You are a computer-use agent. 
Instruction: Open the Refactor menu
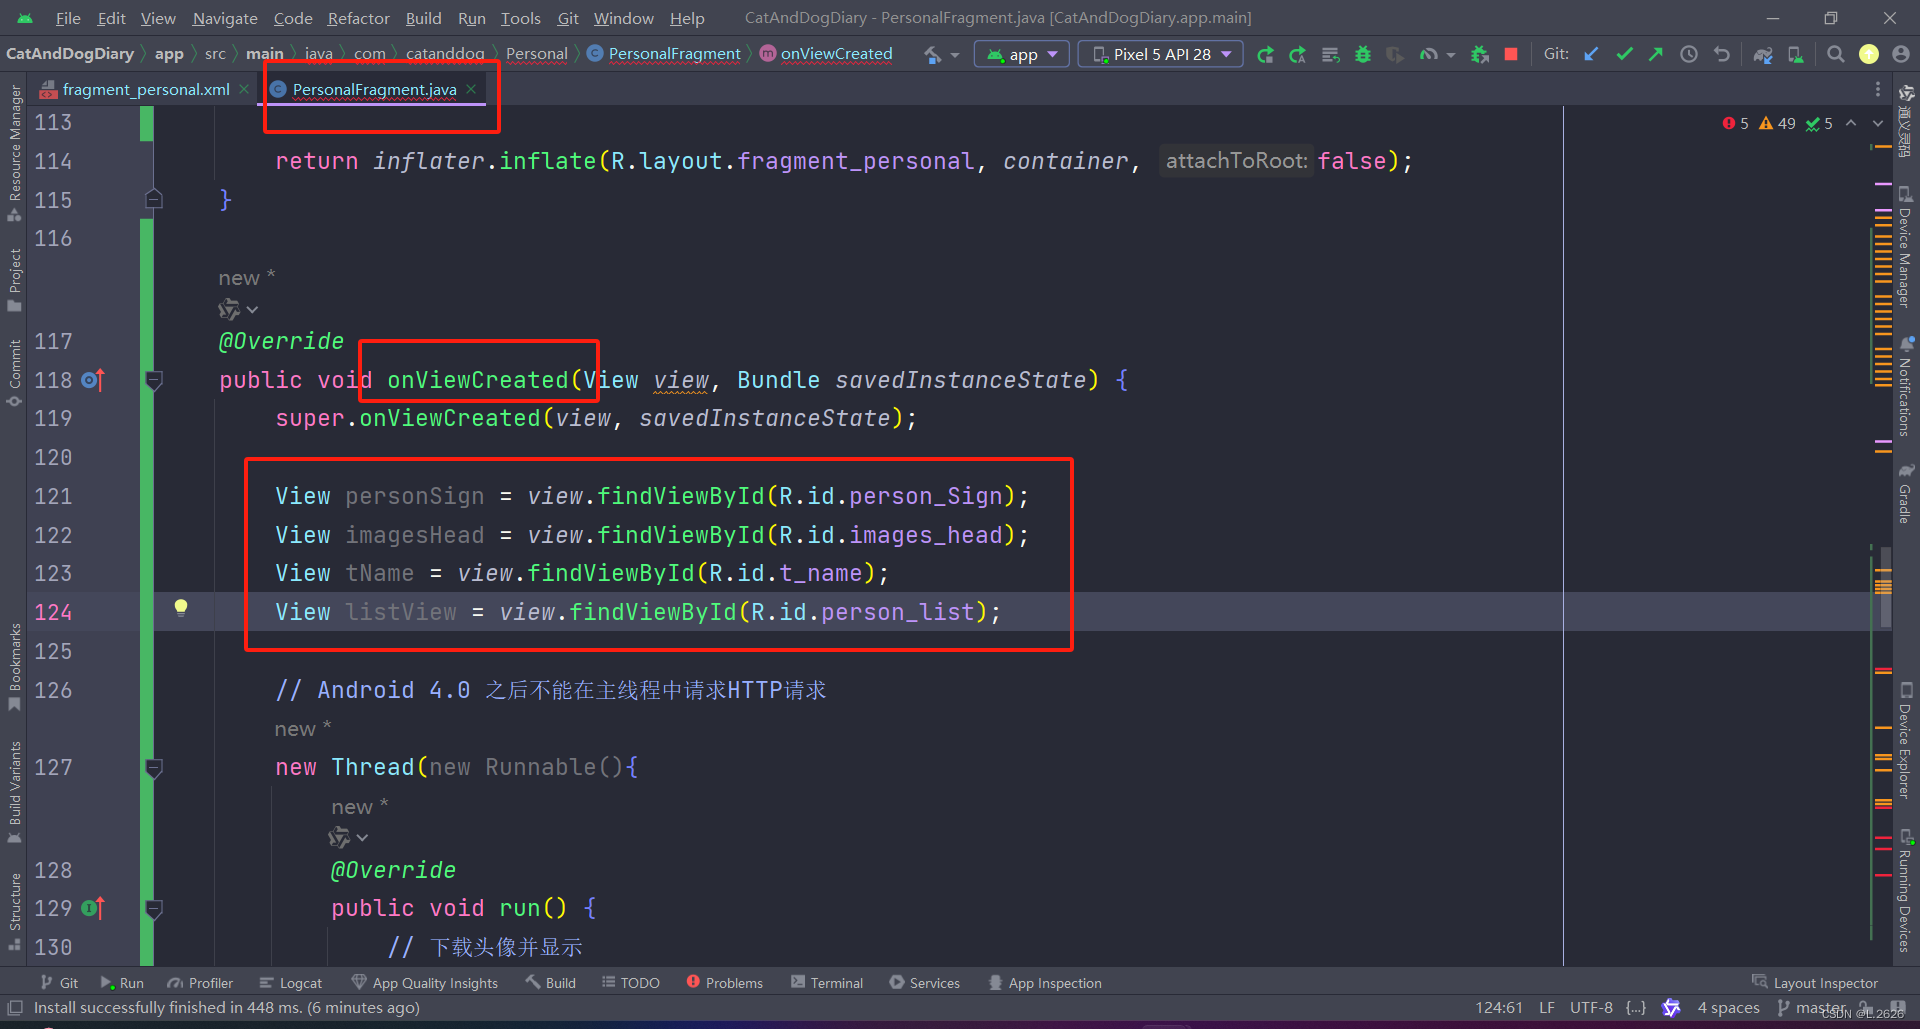(357, 17)
